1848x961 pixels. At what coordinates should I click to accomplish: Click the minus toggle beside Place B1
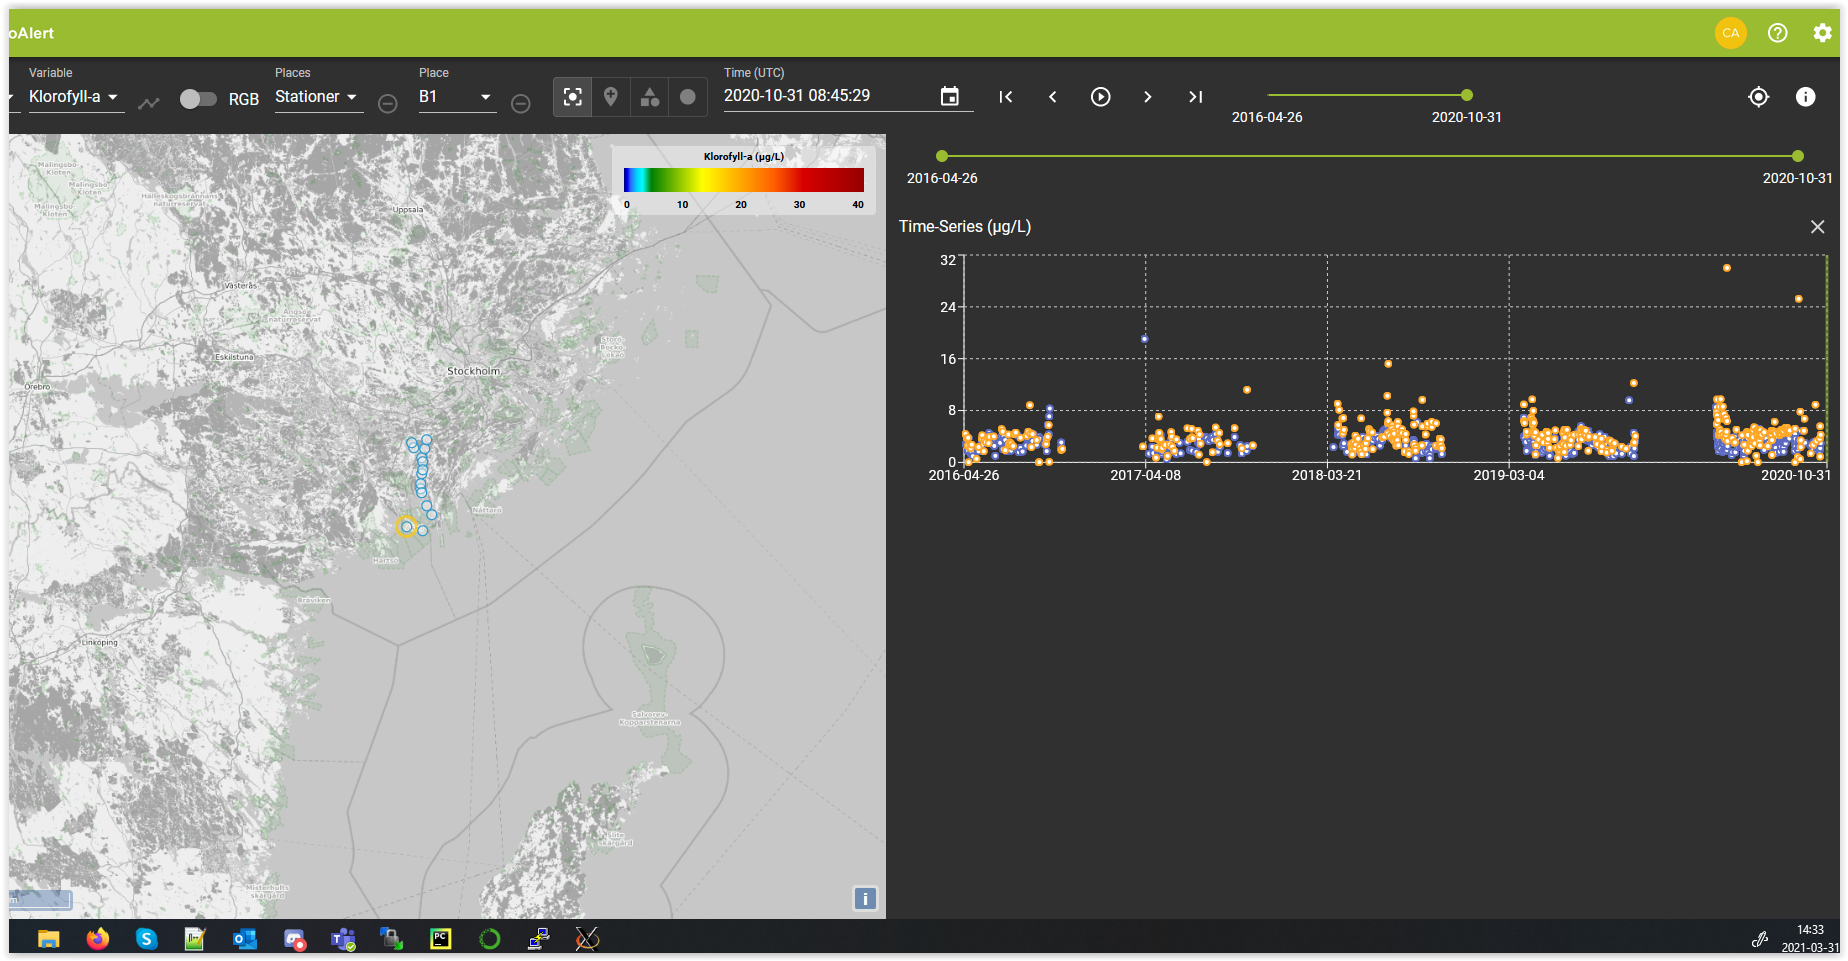[x=520, y=103]
